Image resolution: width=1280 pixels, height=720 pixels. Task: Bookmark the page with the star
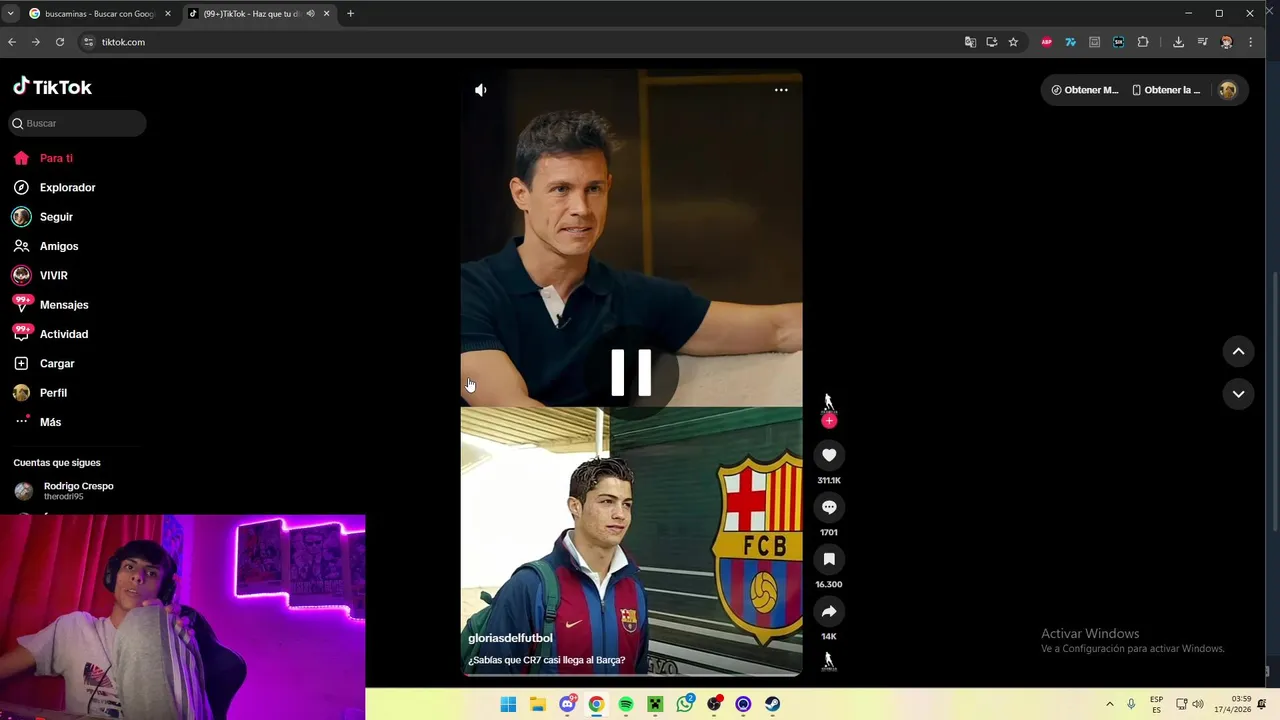tap(1013, 42)
